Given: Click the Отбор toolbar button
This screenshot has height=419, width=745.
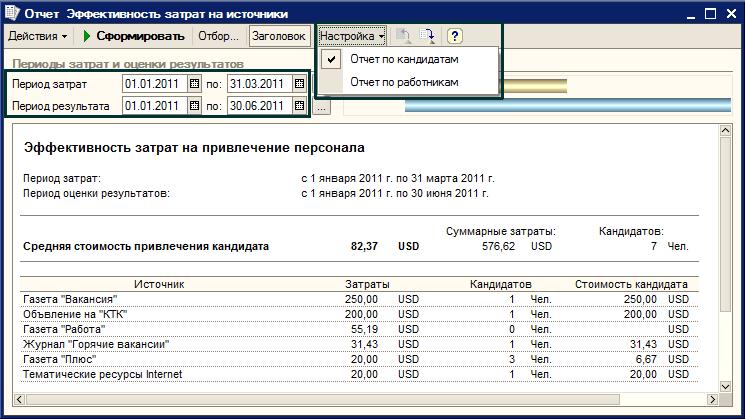Looking at the screenshot, I should pyautogui.click(x=217, y=36).
